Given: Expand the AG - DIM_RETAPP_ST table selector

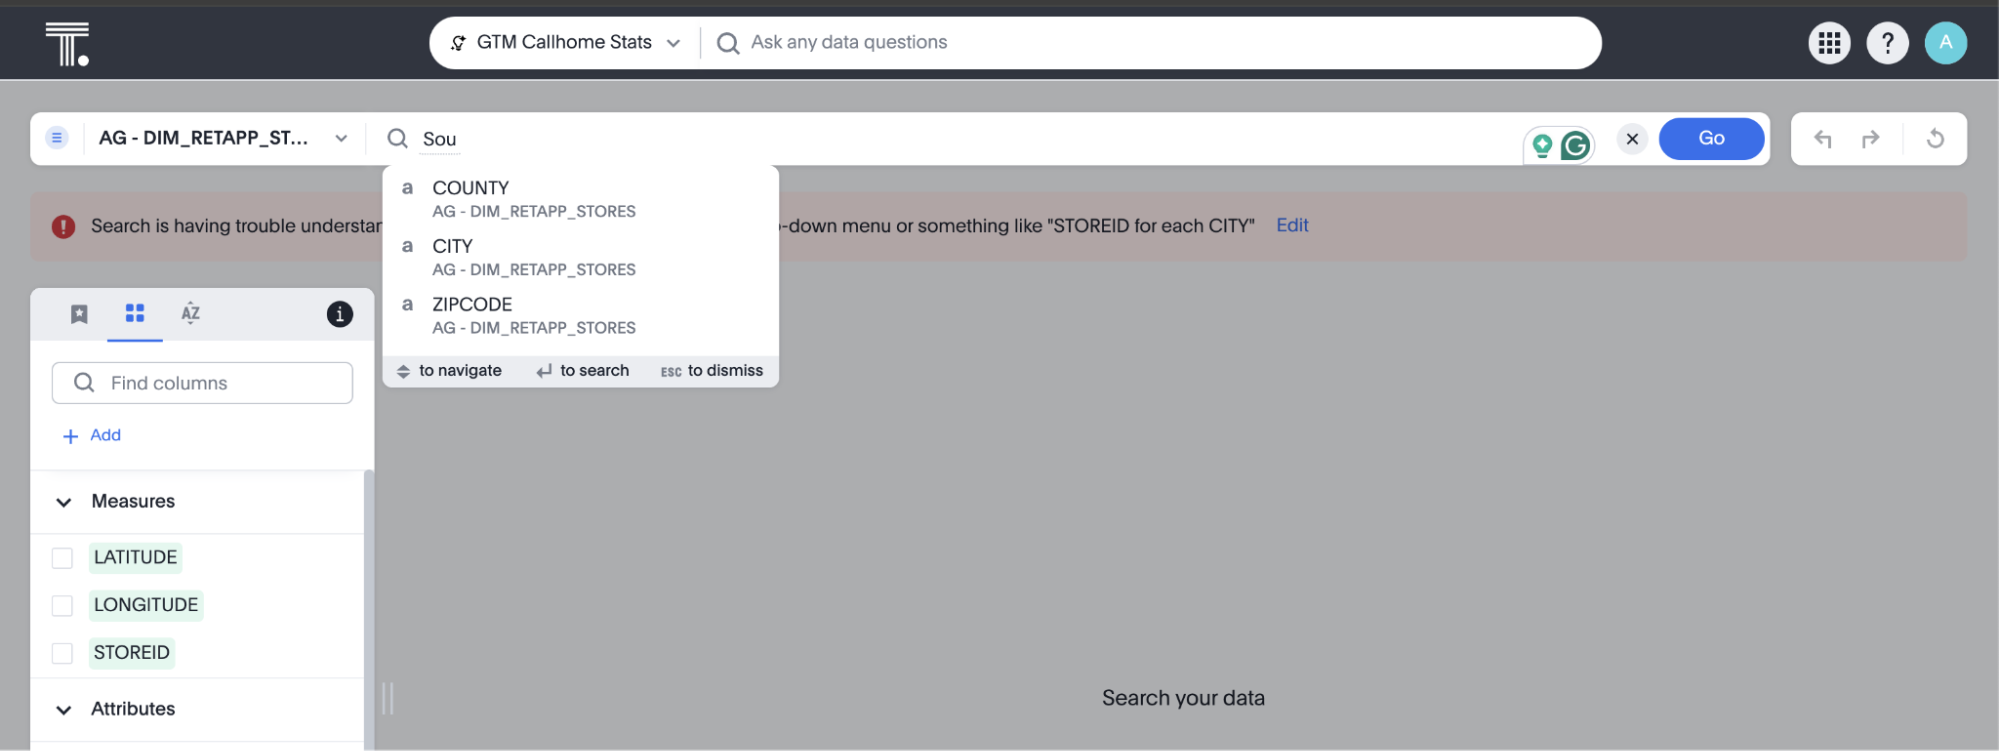Looking at the screenshot, I should (x=340, y=138).
